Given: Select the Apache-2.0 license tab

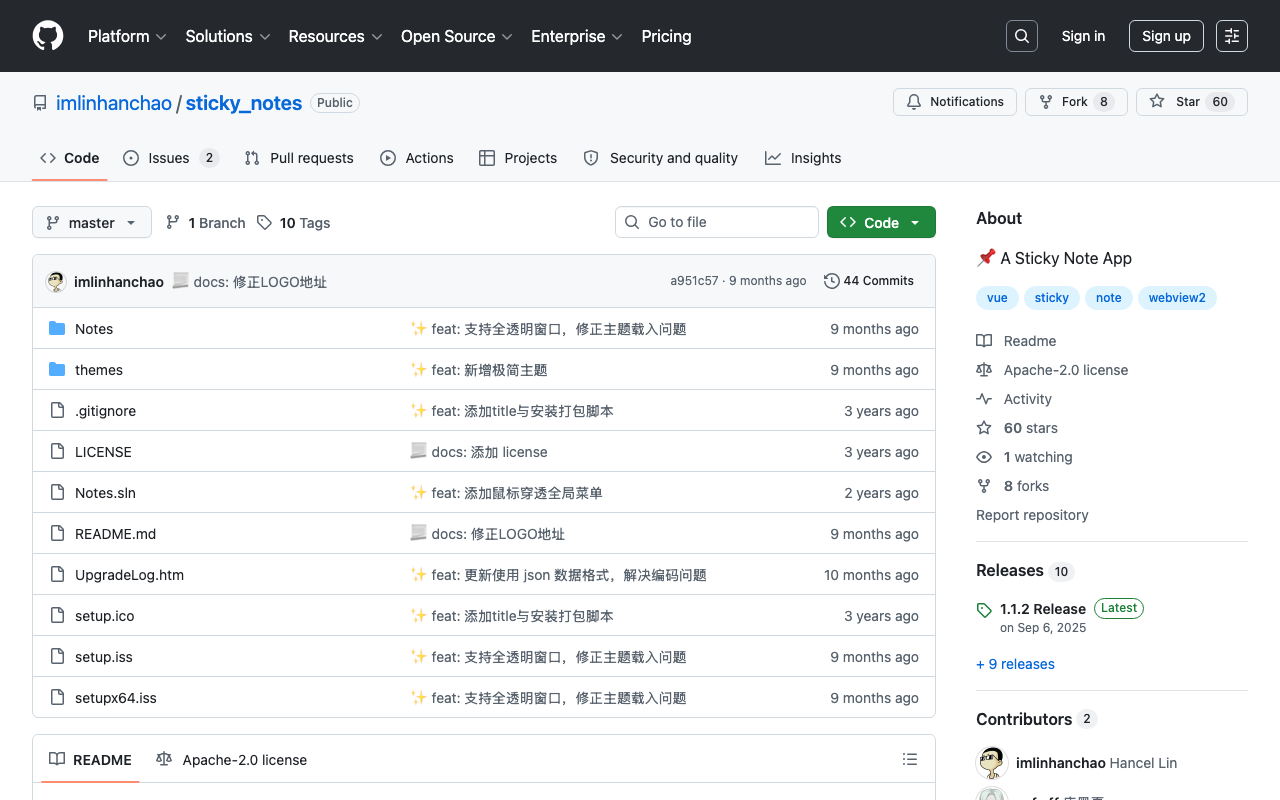Looking at the screenshot, I should pyautogui.click(x=231, y=760).
